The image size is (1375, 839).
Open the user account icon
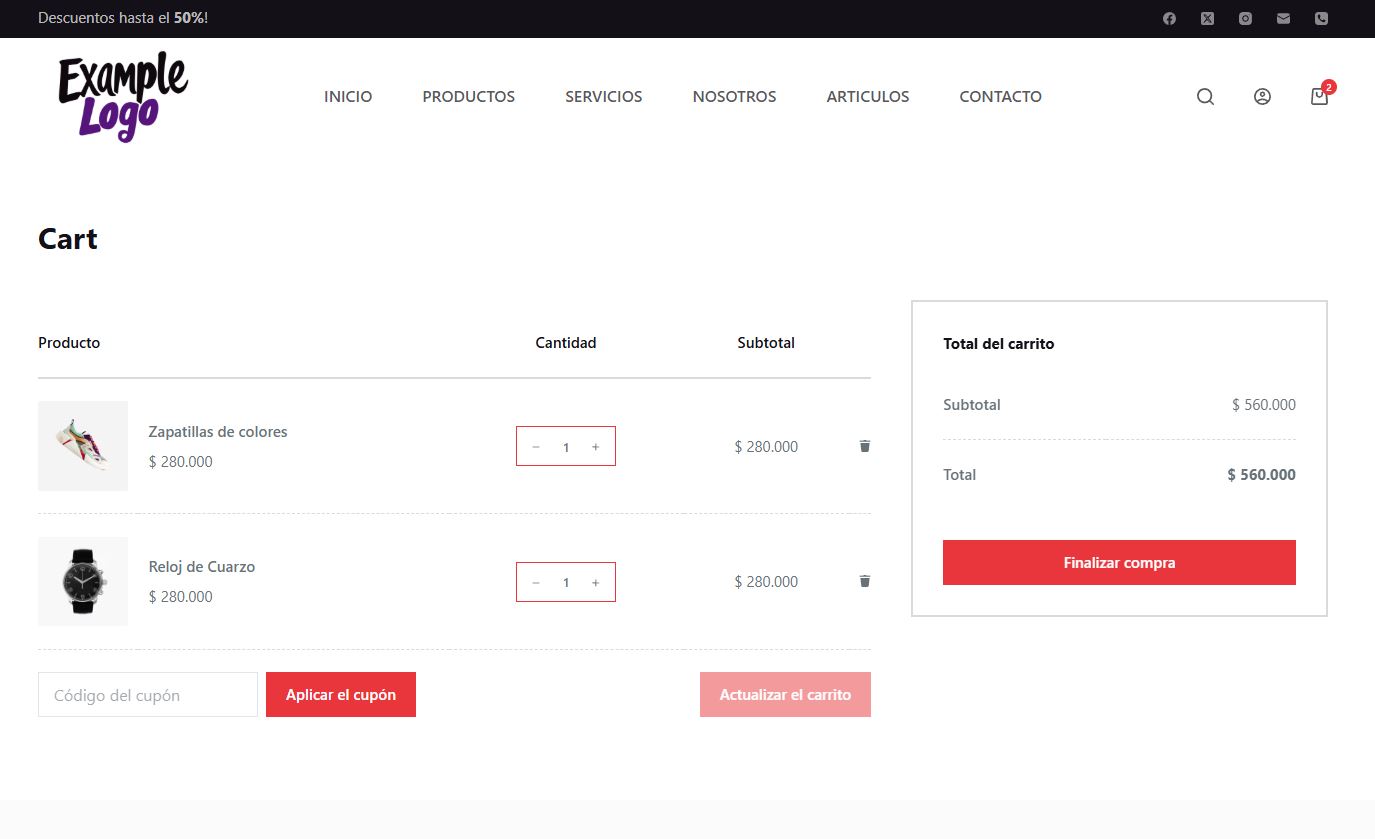pyautogui.click(x=1262, y=97)
